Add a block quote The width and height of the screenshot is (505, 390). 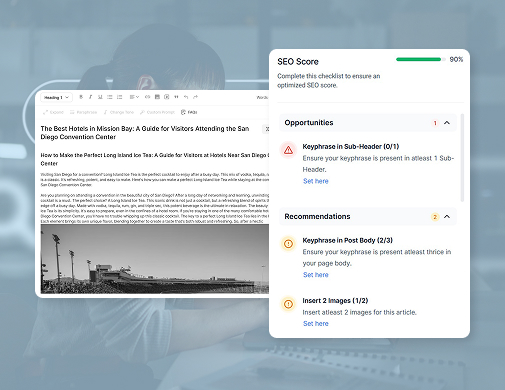tap(176, 97)
